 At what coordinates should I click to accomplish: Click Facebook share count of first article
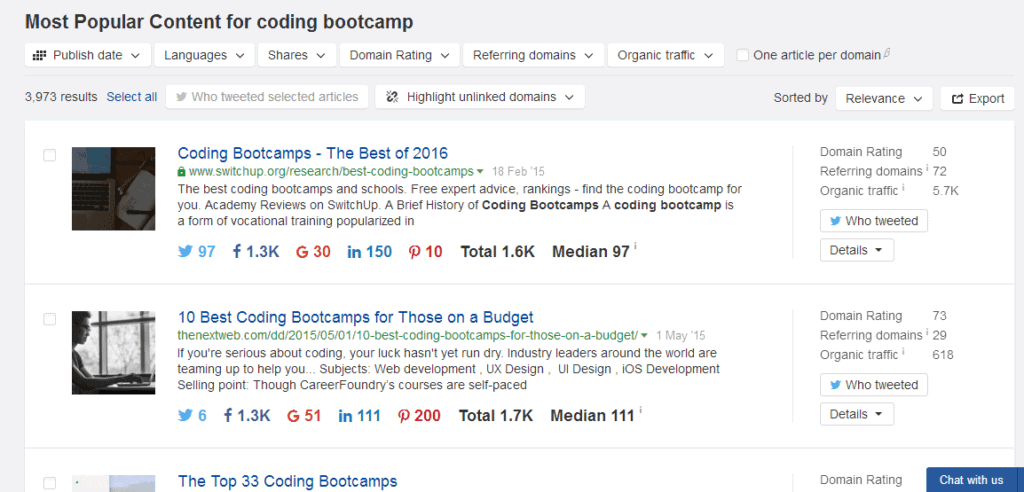(256, 252)
